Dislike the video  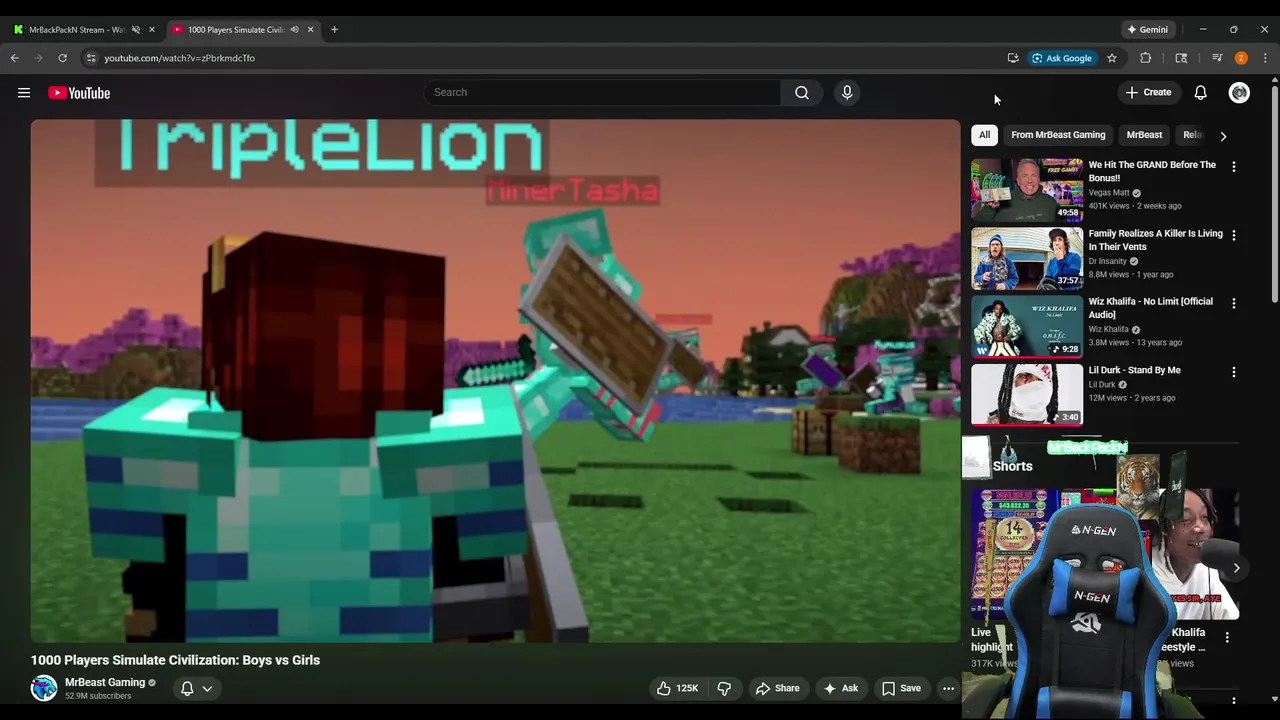point(724,688)
